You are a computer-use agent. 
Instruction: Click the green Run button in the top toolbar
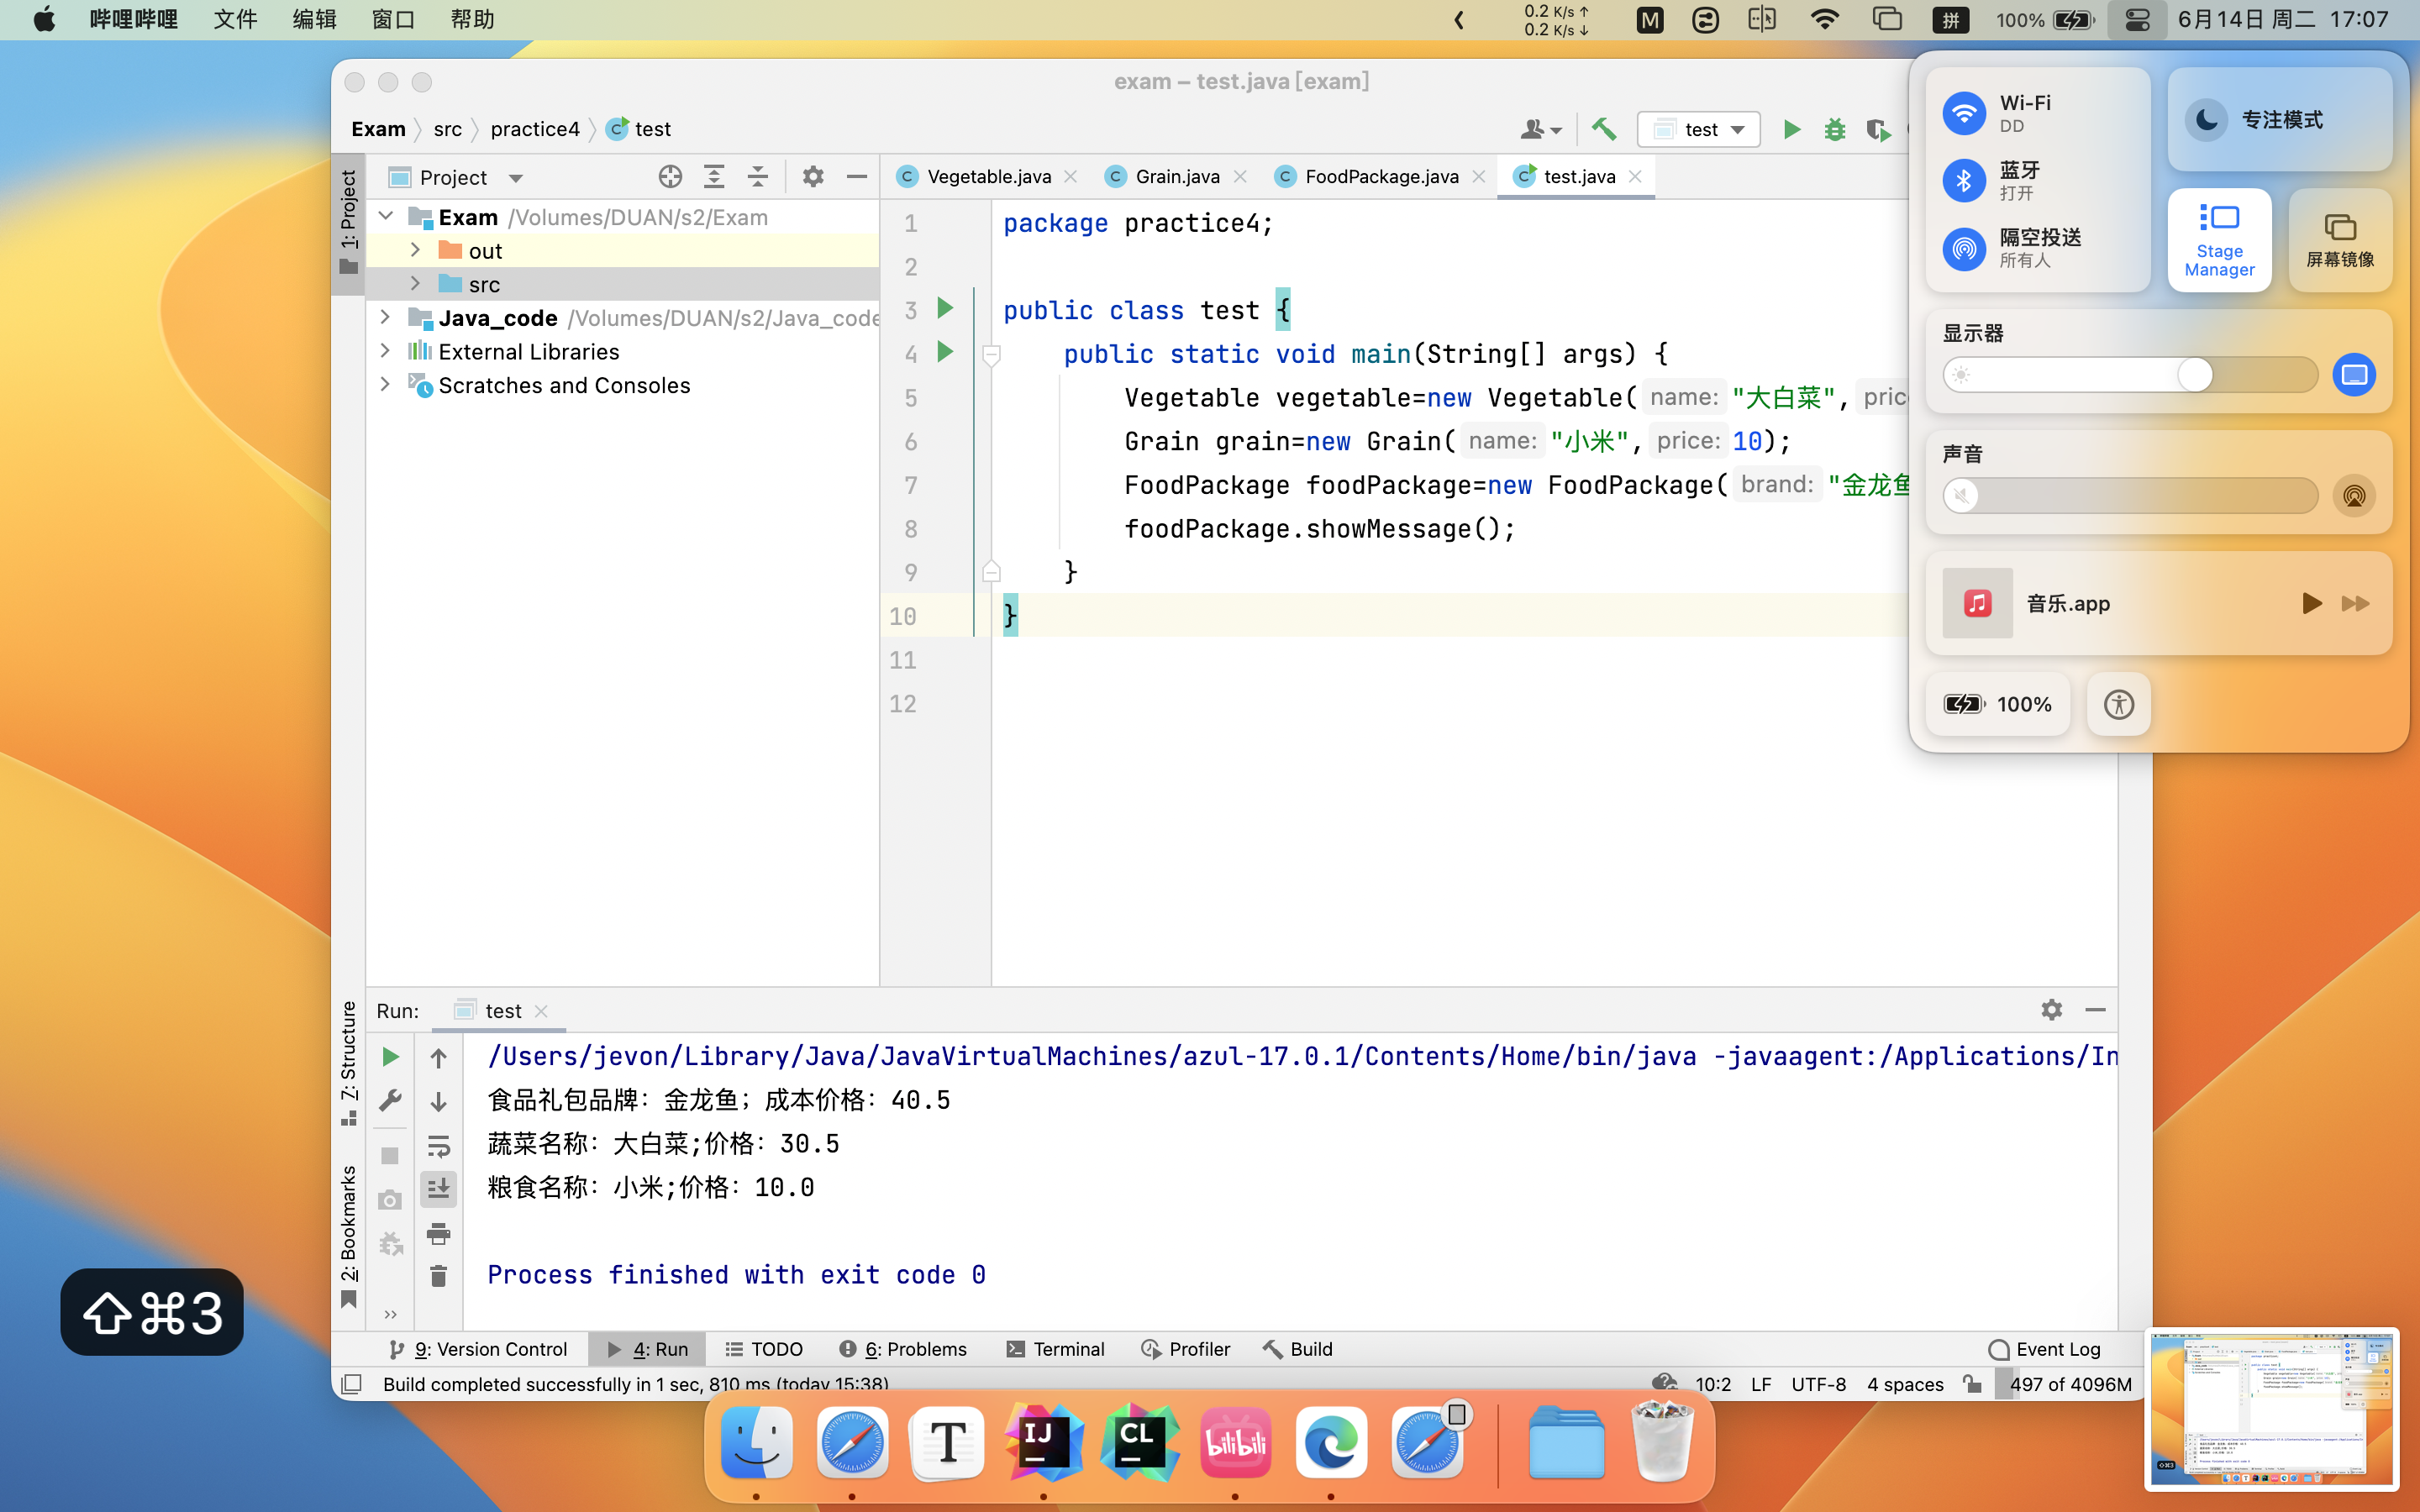click(x=1791, y=129)
